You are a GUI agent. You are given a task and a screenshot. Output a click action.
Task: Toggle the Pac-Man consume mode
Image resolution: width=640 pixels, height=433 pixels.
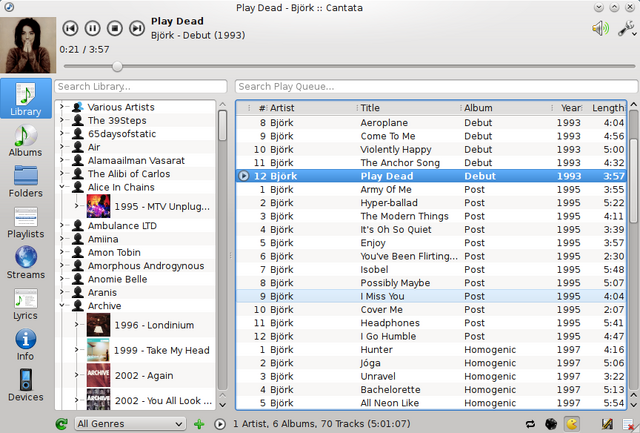click(572, 424)
